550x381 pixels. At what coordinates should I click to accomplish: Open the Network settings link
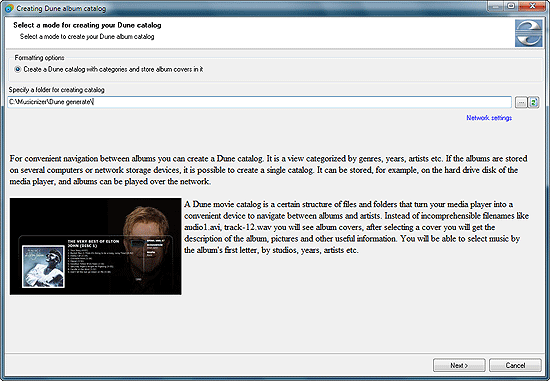489,118
